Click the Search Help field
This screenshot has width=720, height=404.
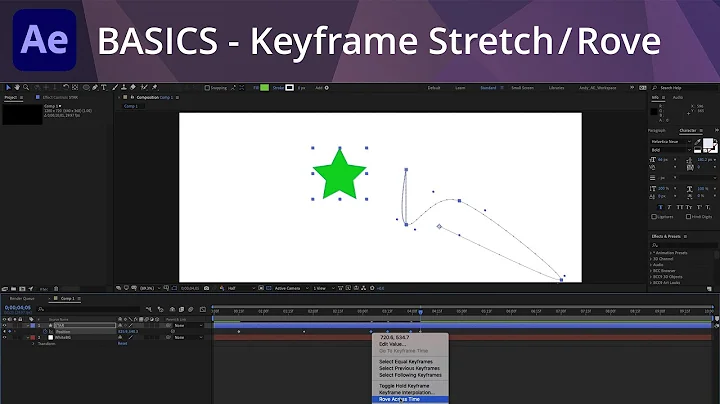(684, 88)
